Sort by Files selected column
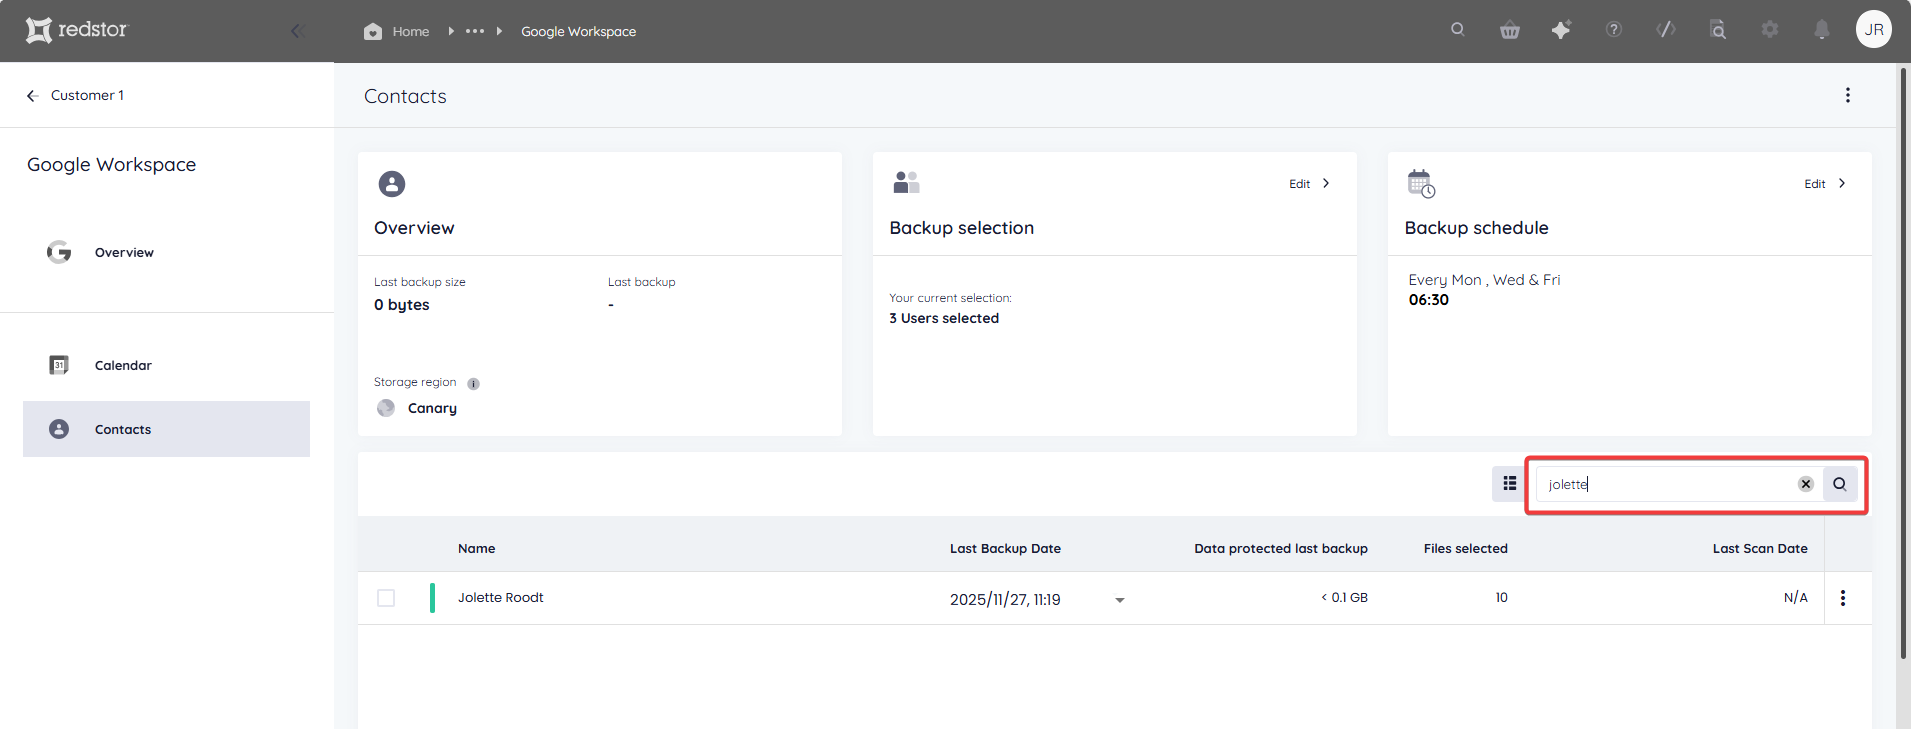This screenshot has width=1911, height=729. coord(1466,549)
